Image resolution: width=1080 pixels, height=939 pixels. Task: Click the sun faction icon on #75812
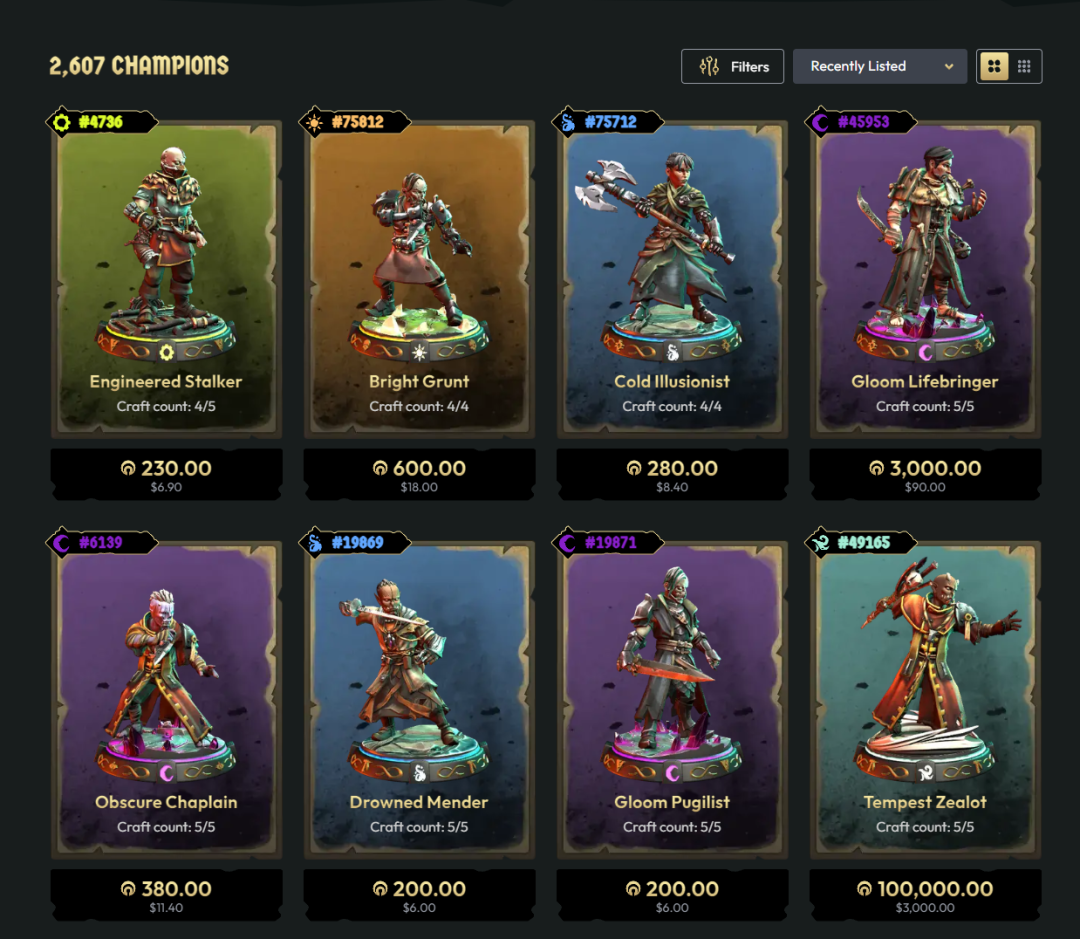(x=315, y=123)
